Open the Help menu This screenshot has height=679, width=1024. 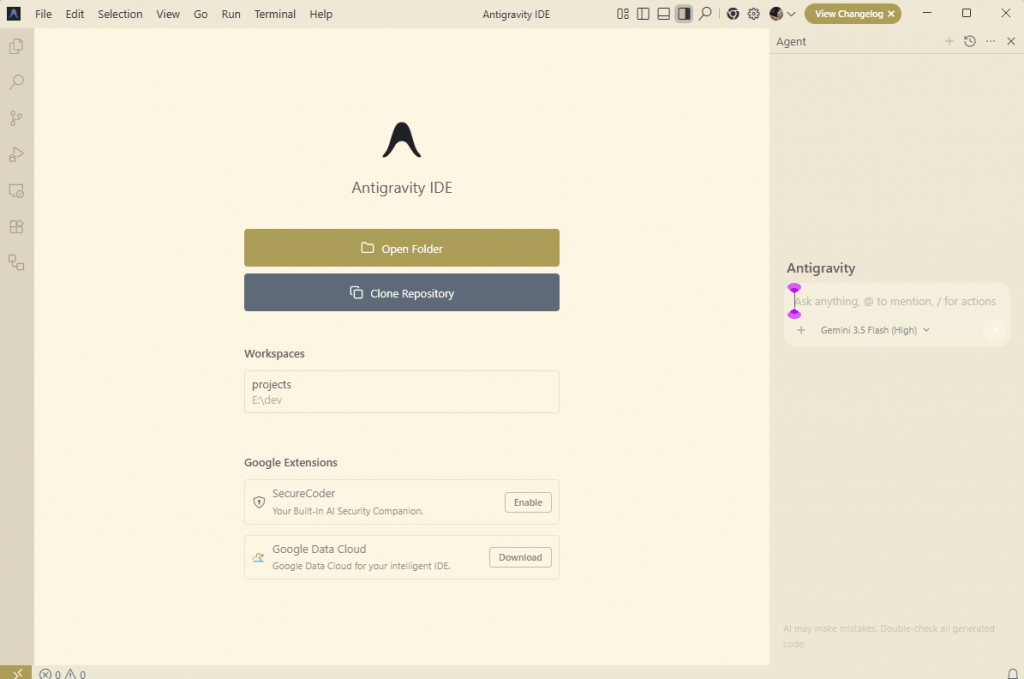321,14
